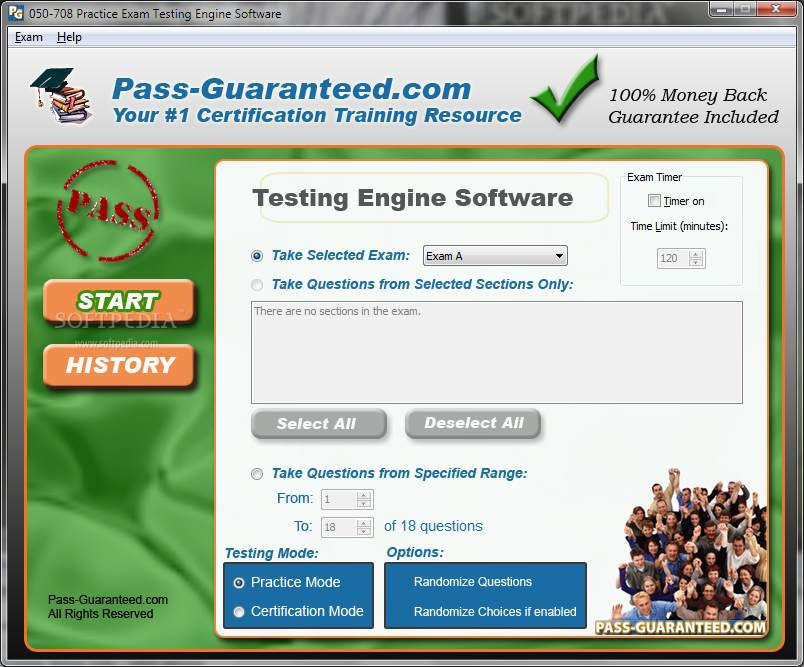Viewport: 804px width, 667px height.
Task: Click the red PASS stamp emblem
Action: 108,211
